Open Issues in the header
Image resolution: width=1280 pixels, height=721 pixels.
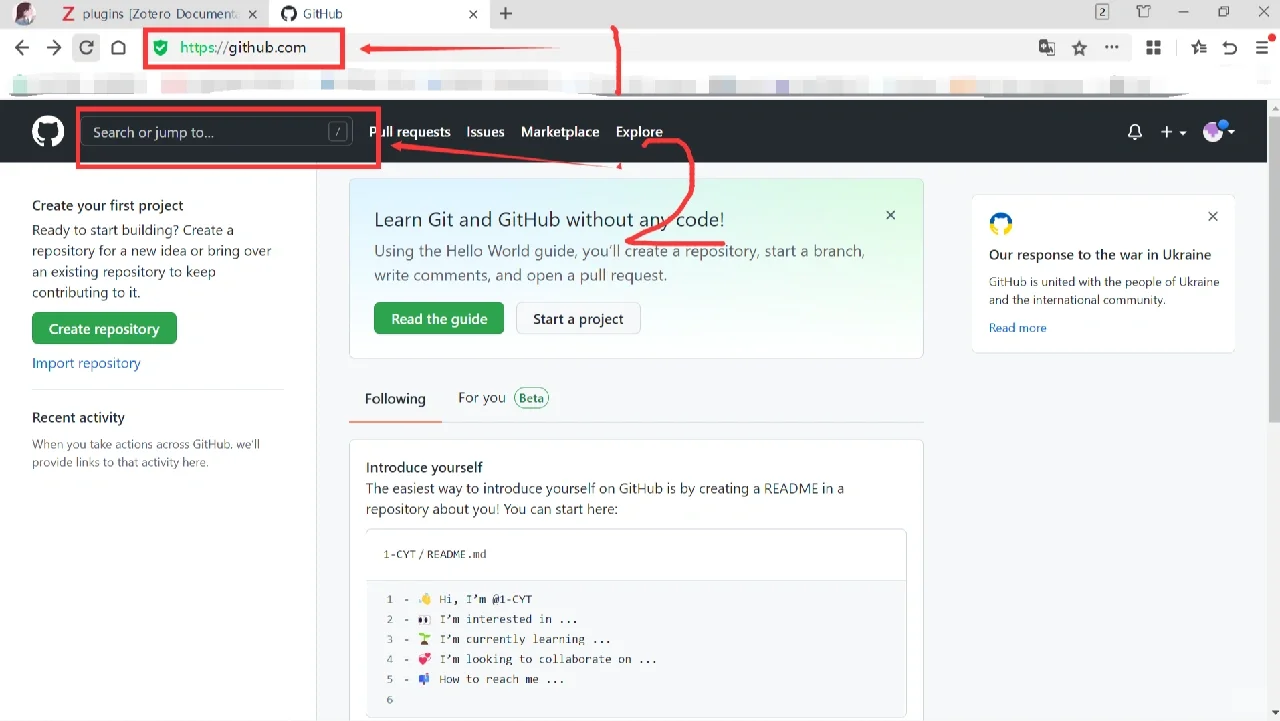[485, 132]
